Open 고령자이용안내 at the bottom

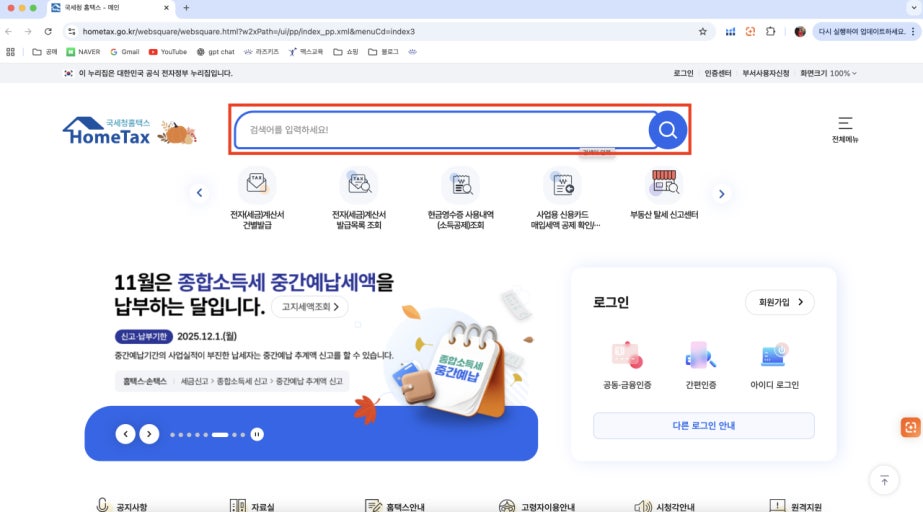point(536,506)
